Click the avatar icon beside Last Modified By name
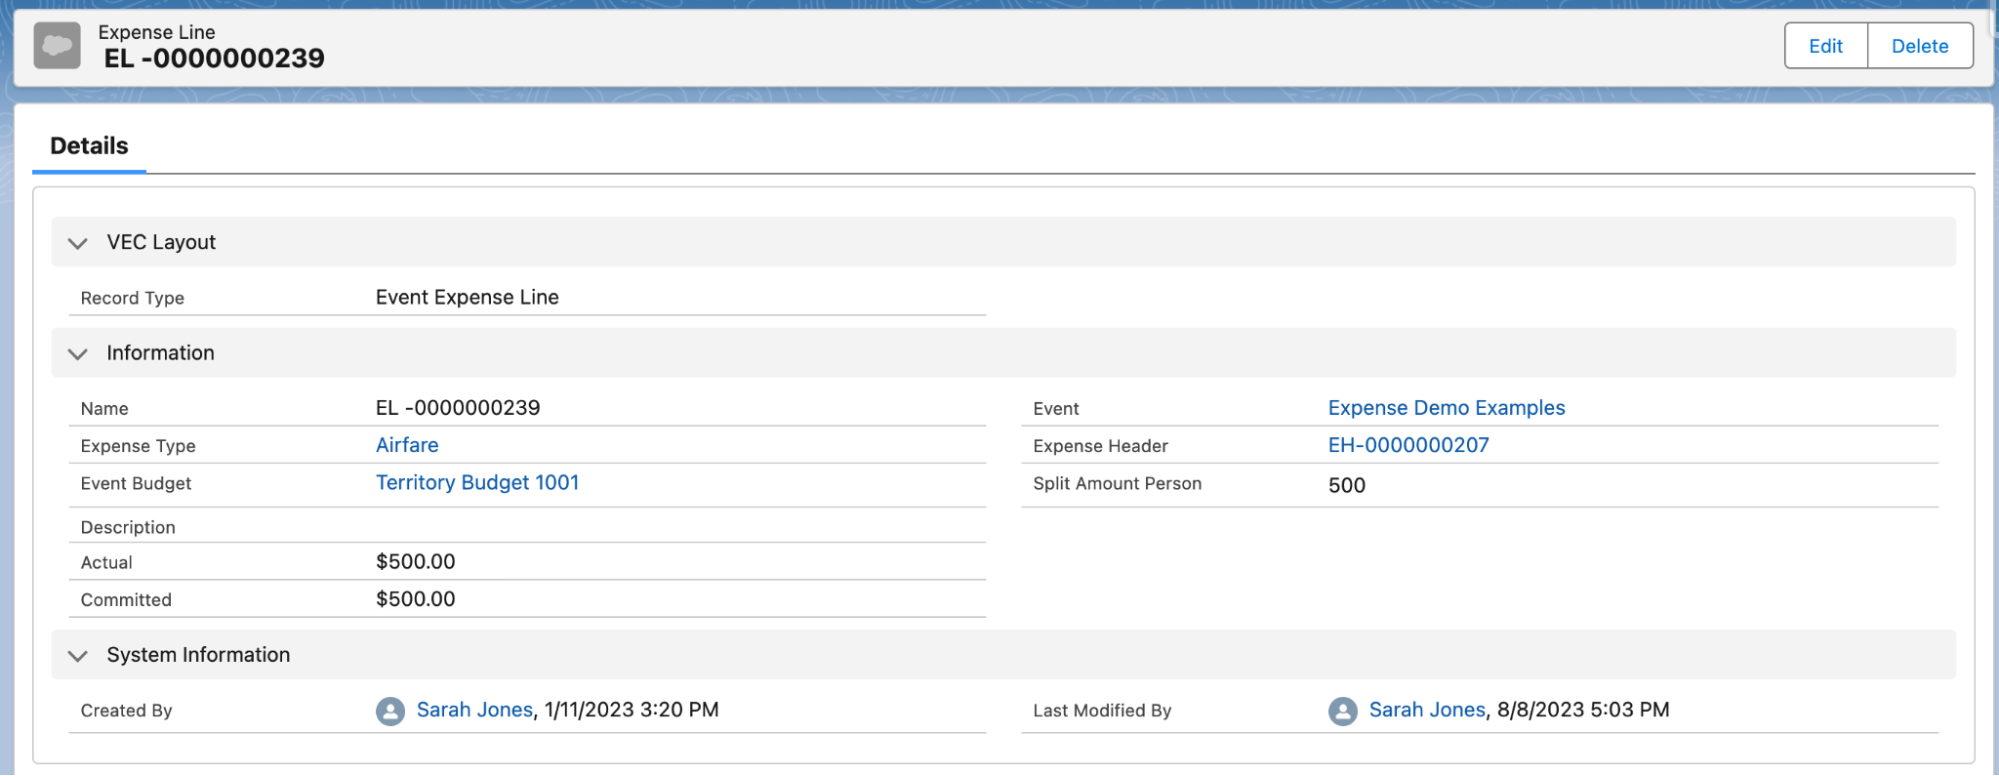This screenshot has height=776, width=1999. coord(1342,711)
